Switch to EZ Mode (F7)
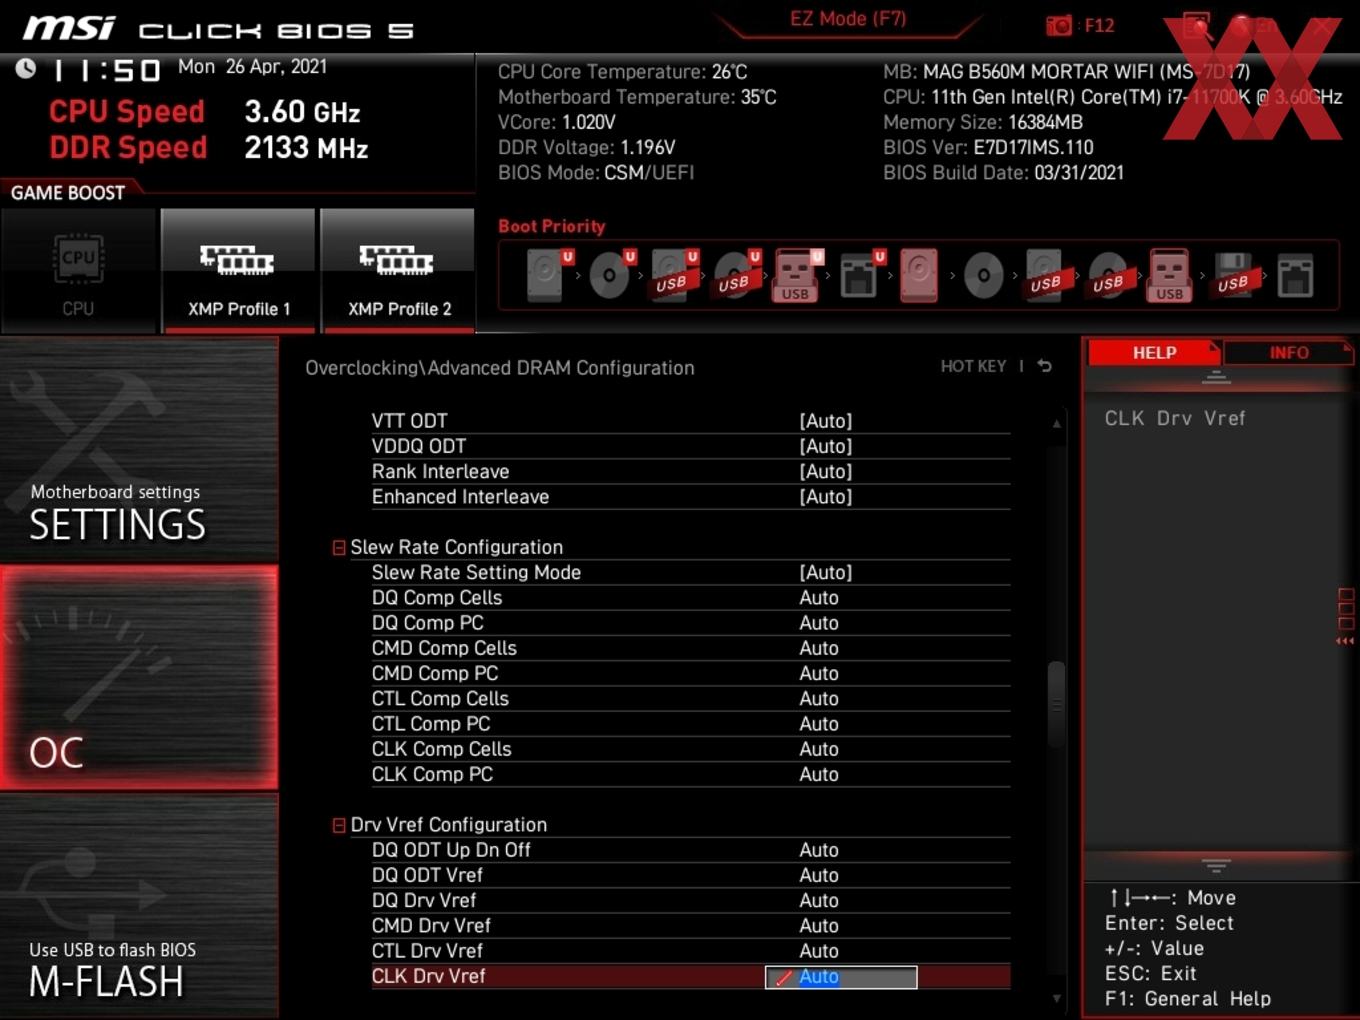 pyautogui.click(x=848, y=19)
